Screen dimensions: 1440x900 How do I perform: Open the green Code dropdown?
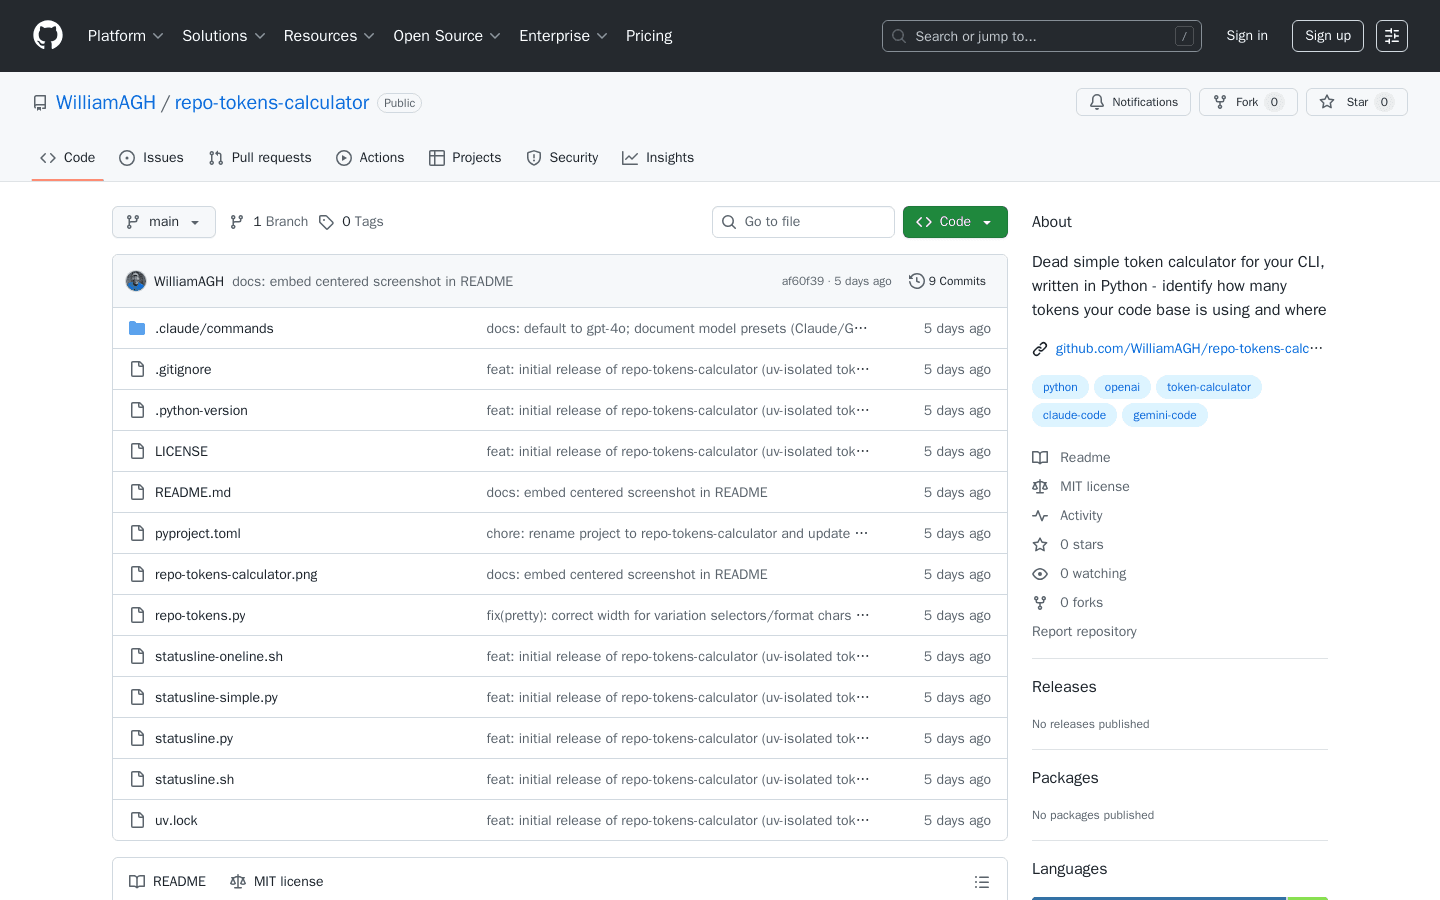point(954,222)
